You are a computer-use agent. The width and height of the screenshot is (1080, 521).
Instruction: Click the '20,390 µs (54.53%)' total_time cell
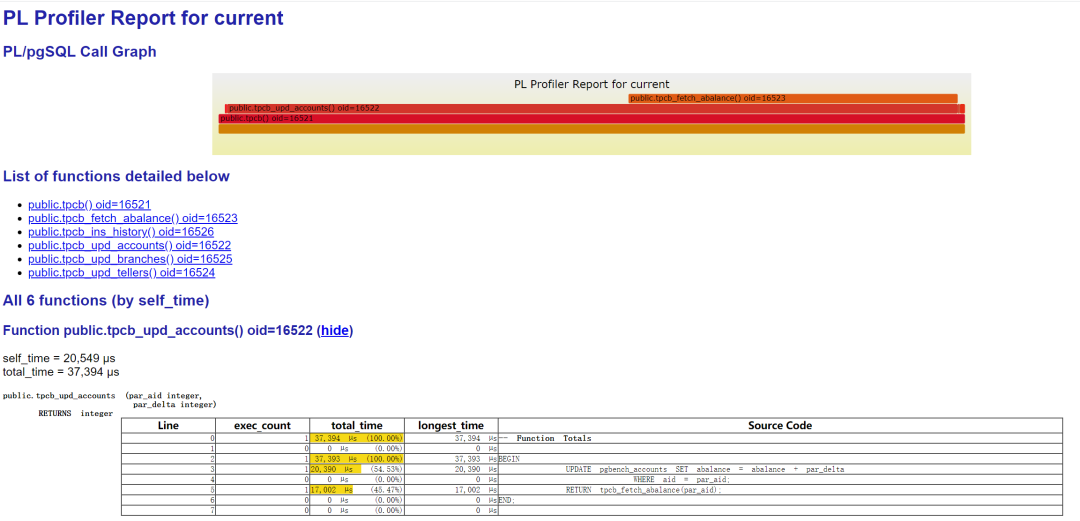[357, 469]
